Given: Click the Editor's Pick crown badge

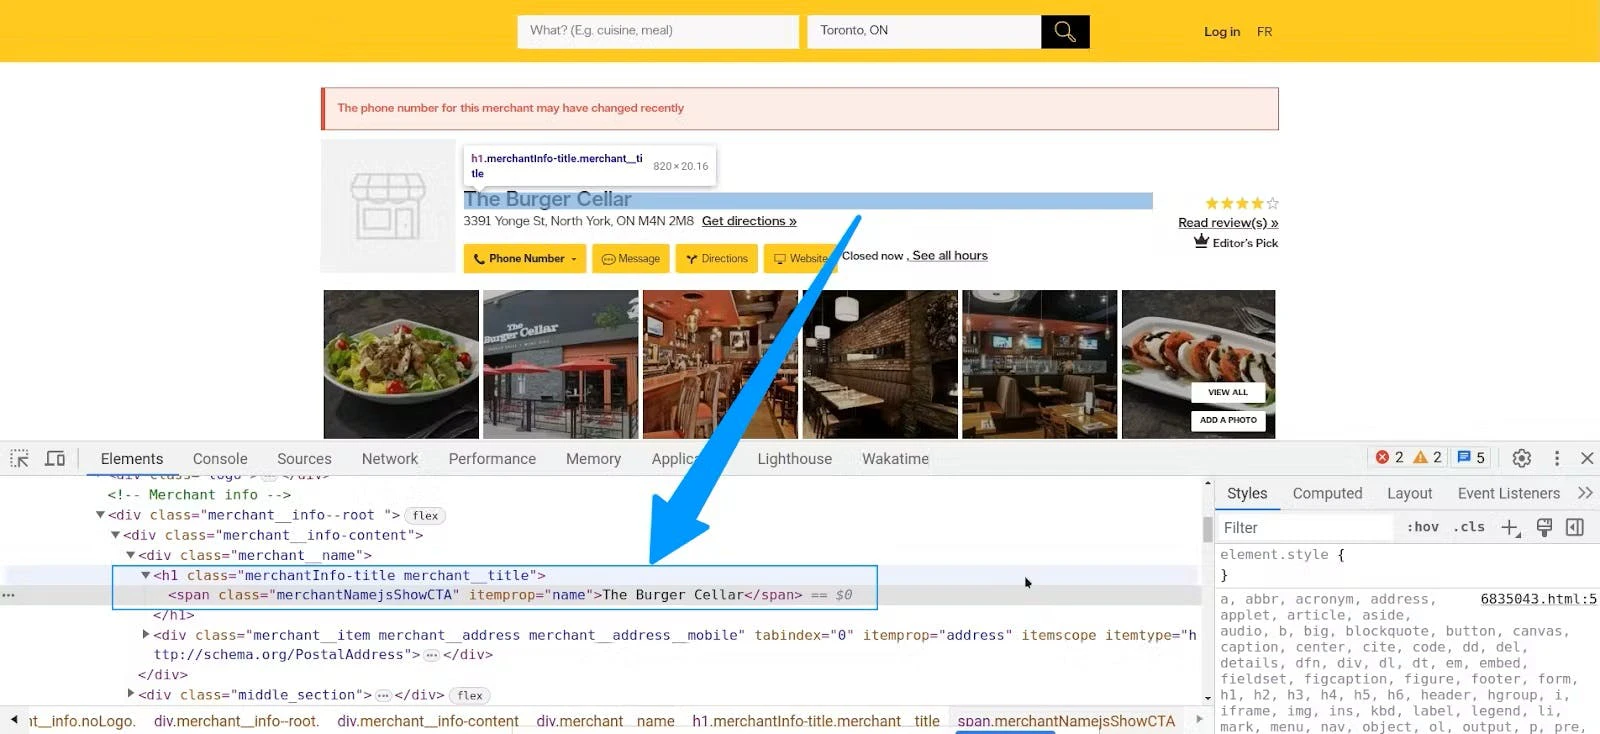Looking at the screenshot, I should click(1236, 242).
